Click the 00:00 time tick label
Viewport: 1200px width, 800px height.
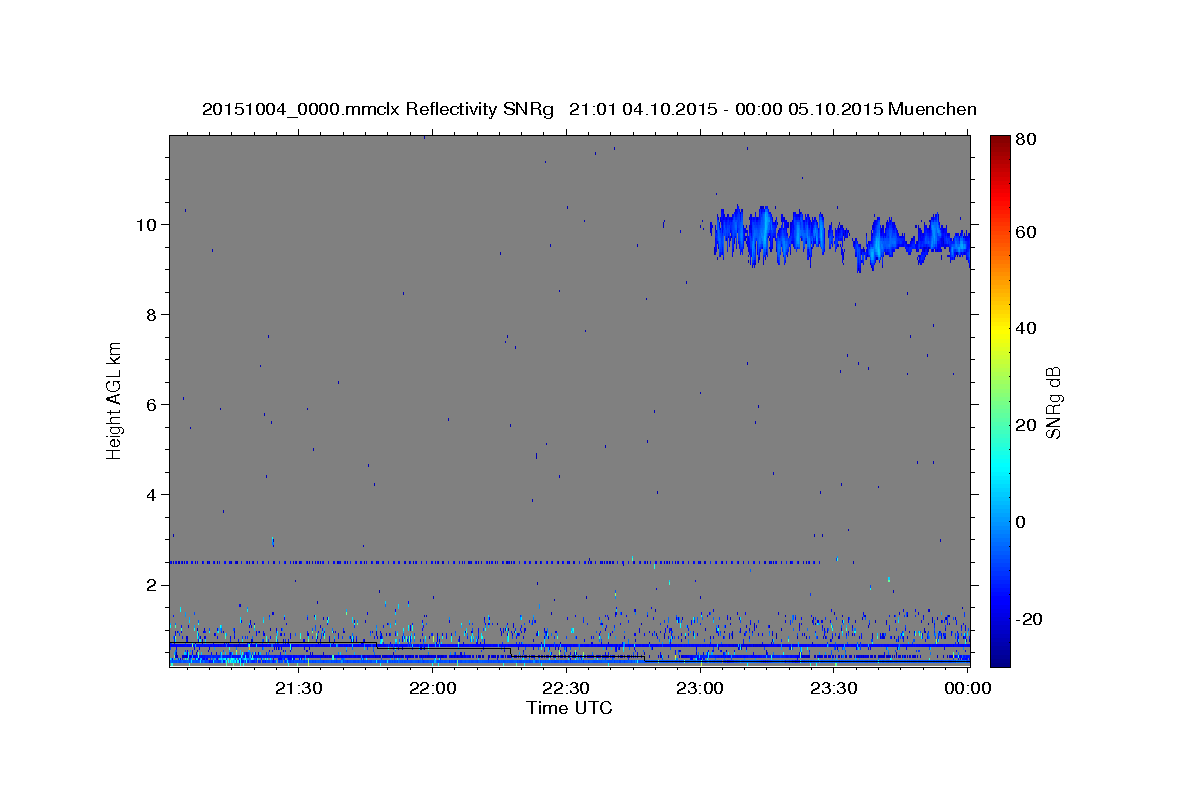click(x=968, y=688)
